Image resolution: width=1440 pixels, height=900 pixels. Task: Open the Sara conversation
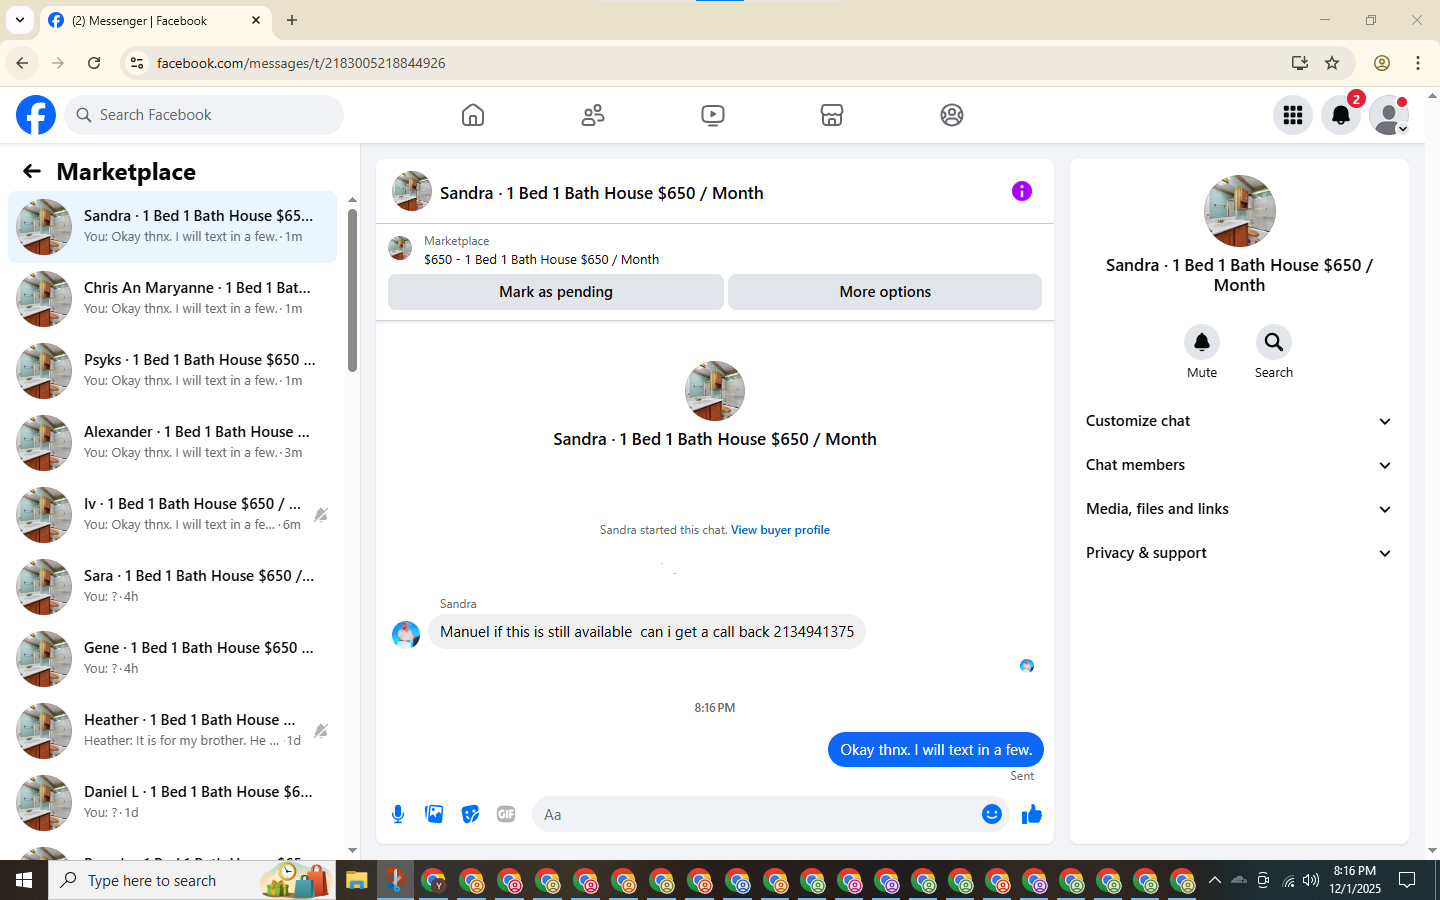tap(172, 587)
